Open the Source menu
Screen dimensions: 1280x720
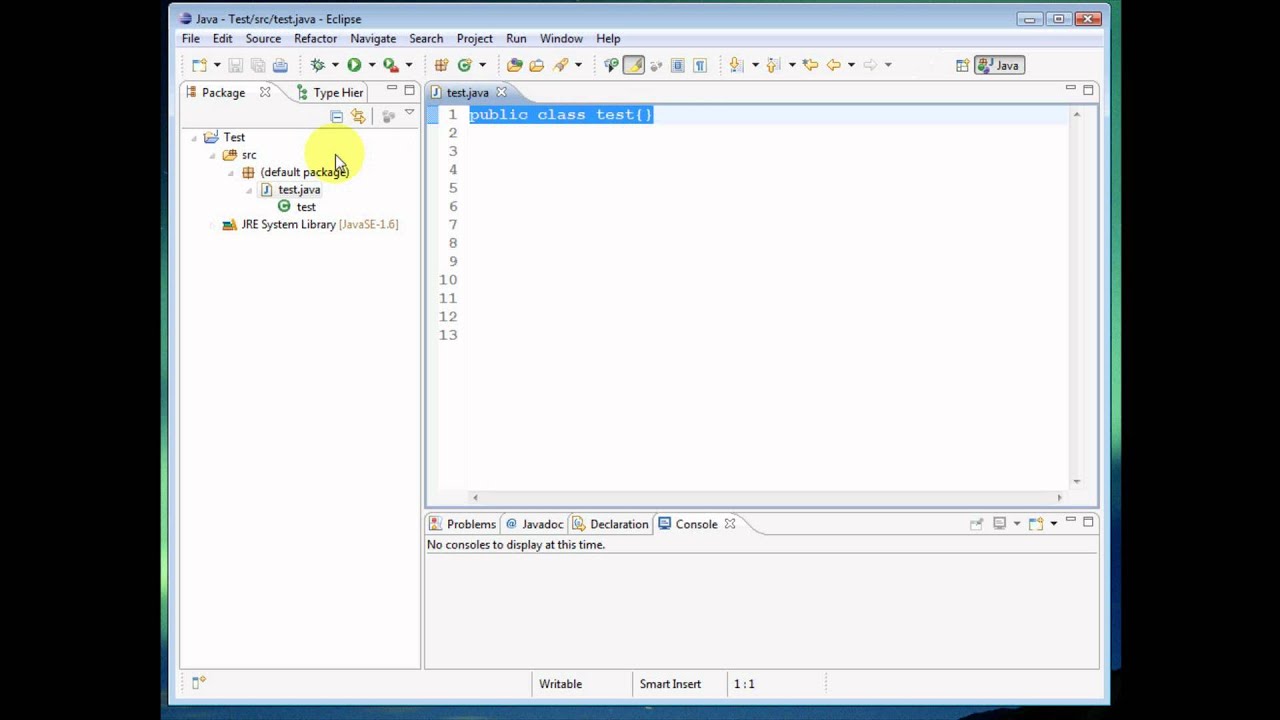pyautogui.click(x=263, y=38)
